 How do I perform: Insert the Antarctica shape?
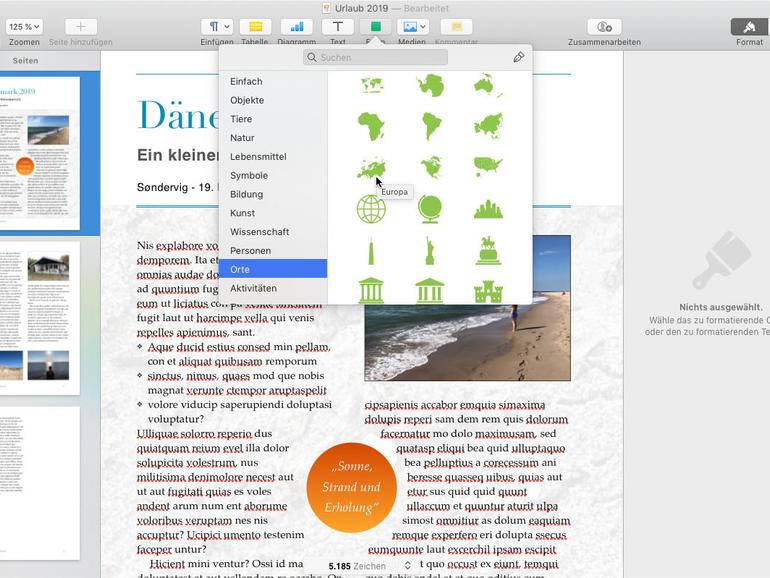[431, 85]
